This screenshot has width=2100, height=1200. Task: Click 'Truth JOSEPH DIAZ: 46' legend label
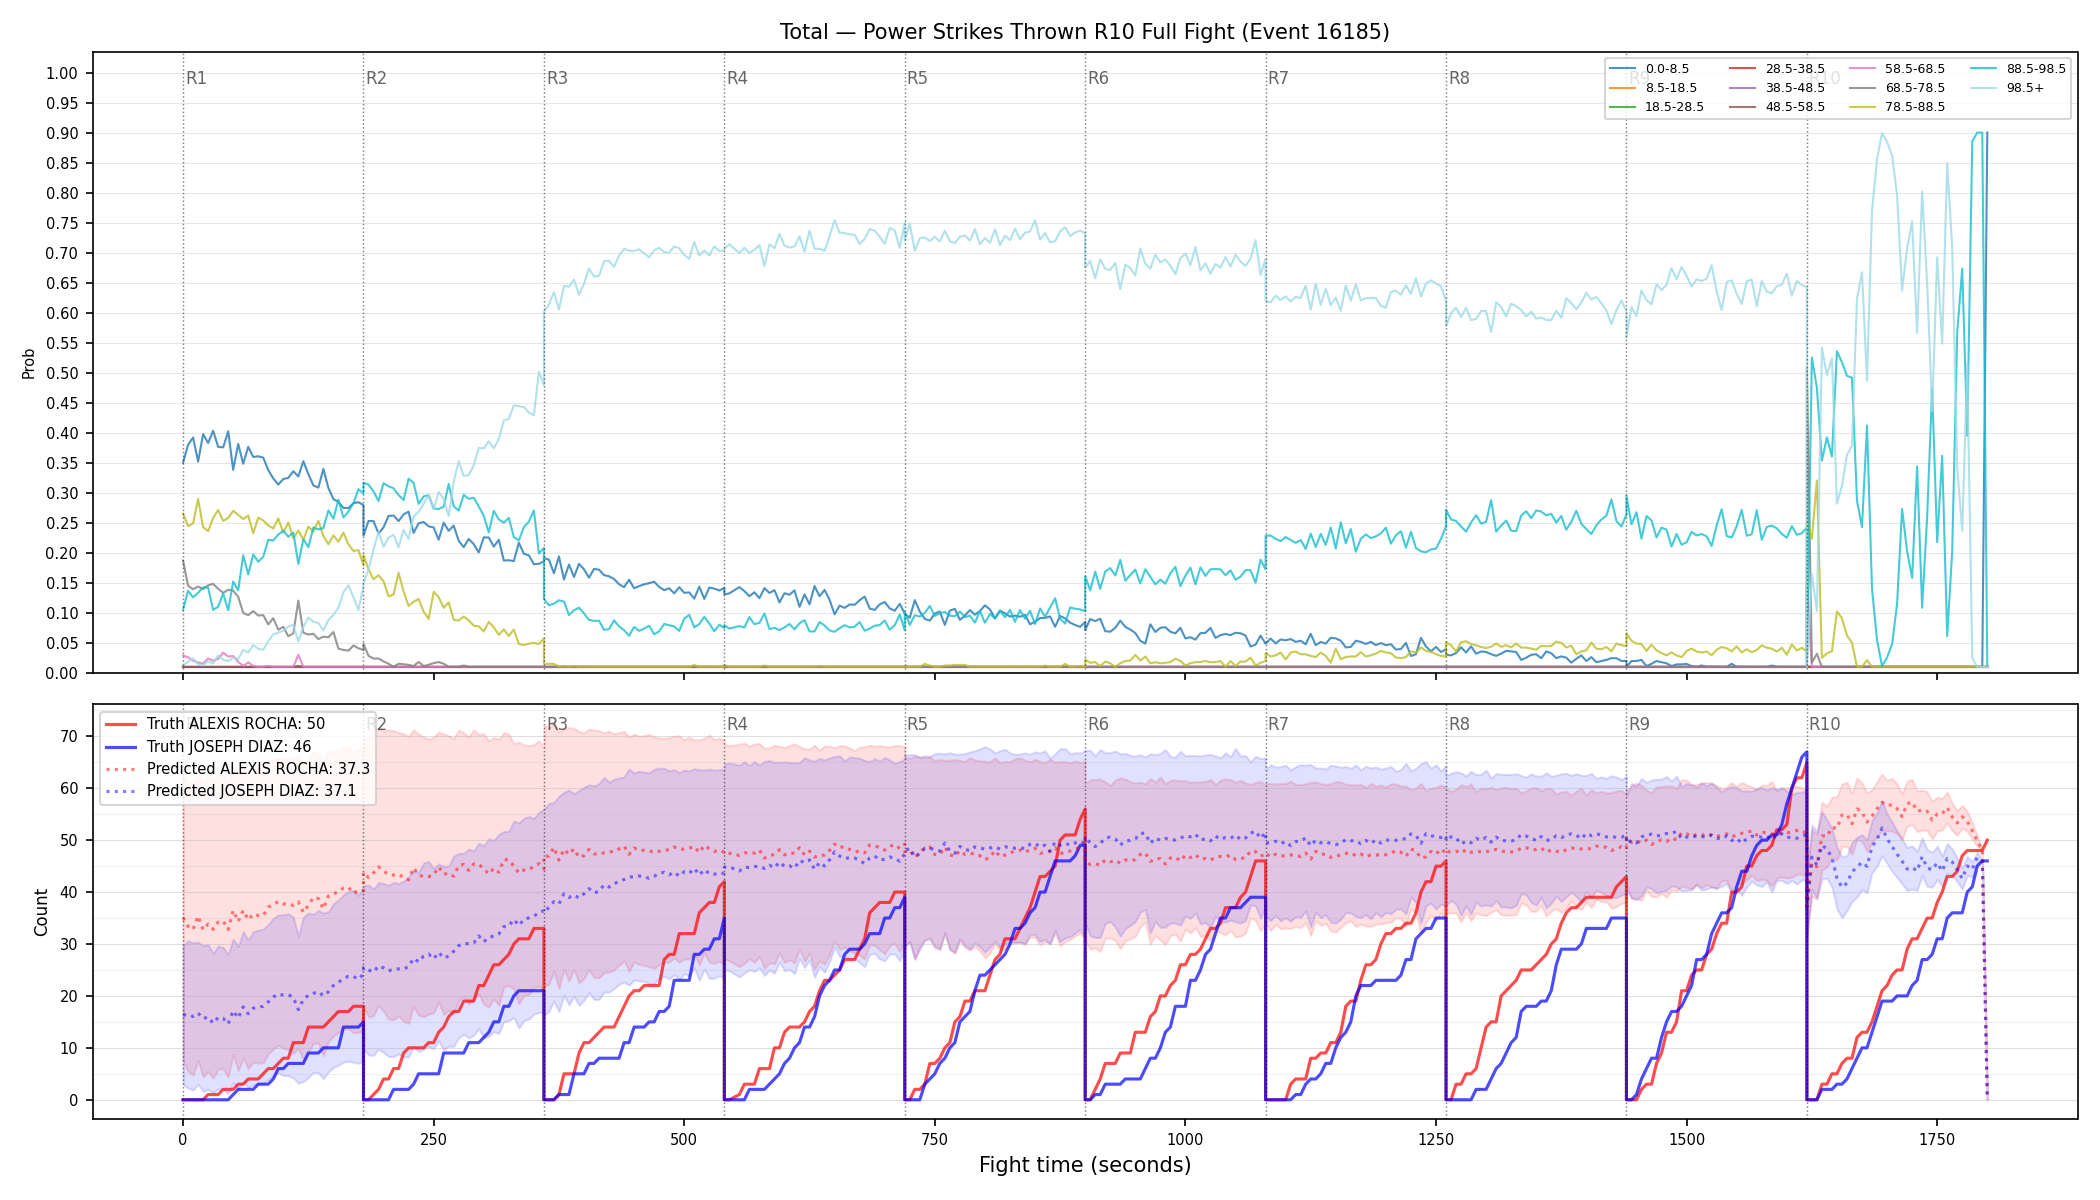pos(229,746)
